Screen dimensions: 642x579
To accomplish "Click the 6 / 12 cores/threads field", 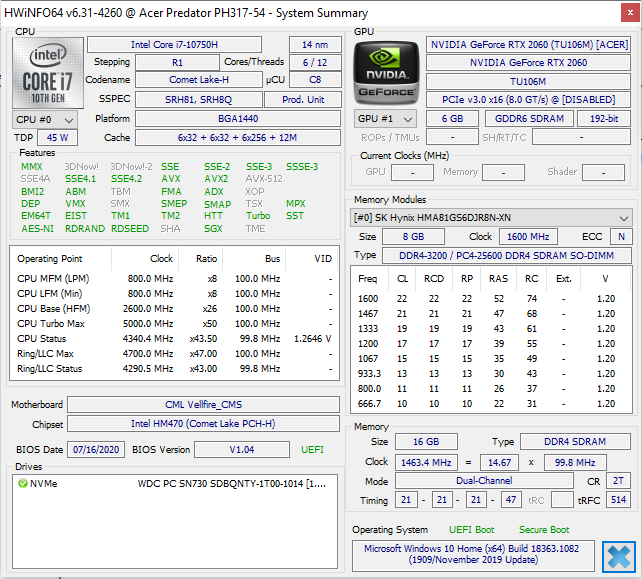I will [x=315, y=63].
